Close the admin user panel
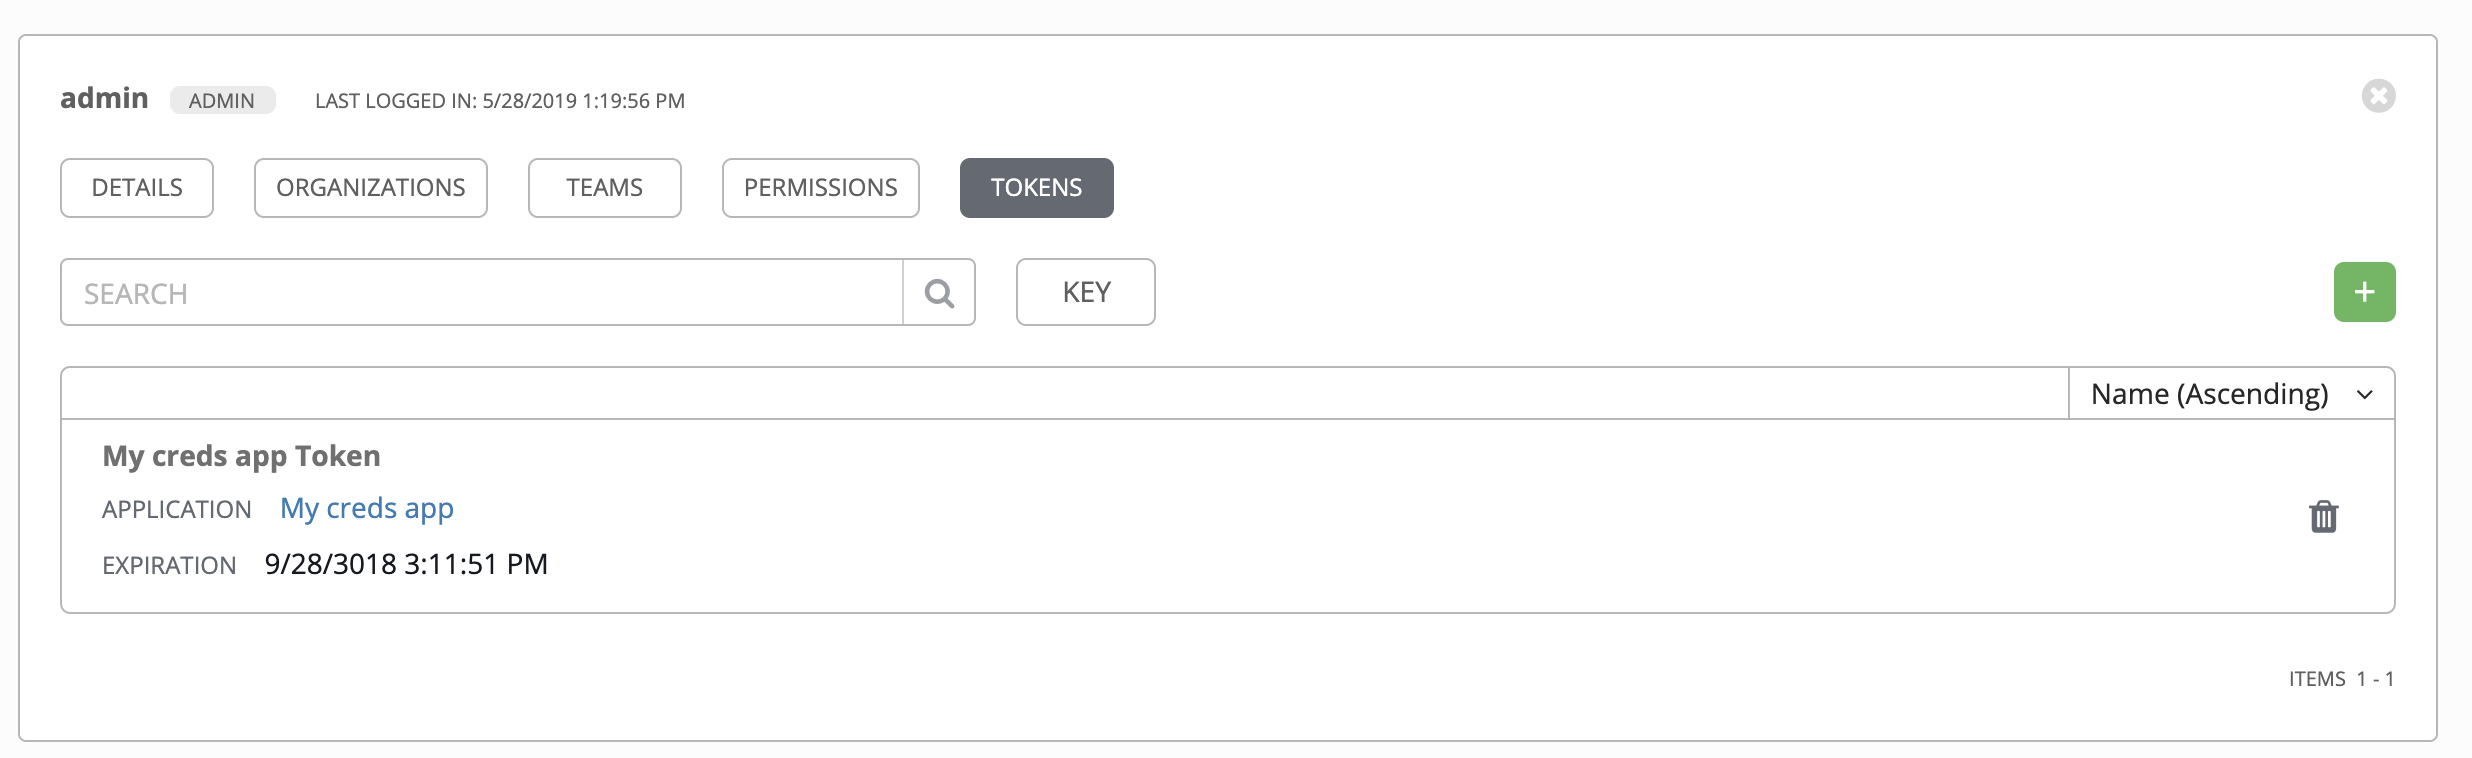Image resolution: width=2472 pixels, height=758 pixels. tap(2378, 96)
